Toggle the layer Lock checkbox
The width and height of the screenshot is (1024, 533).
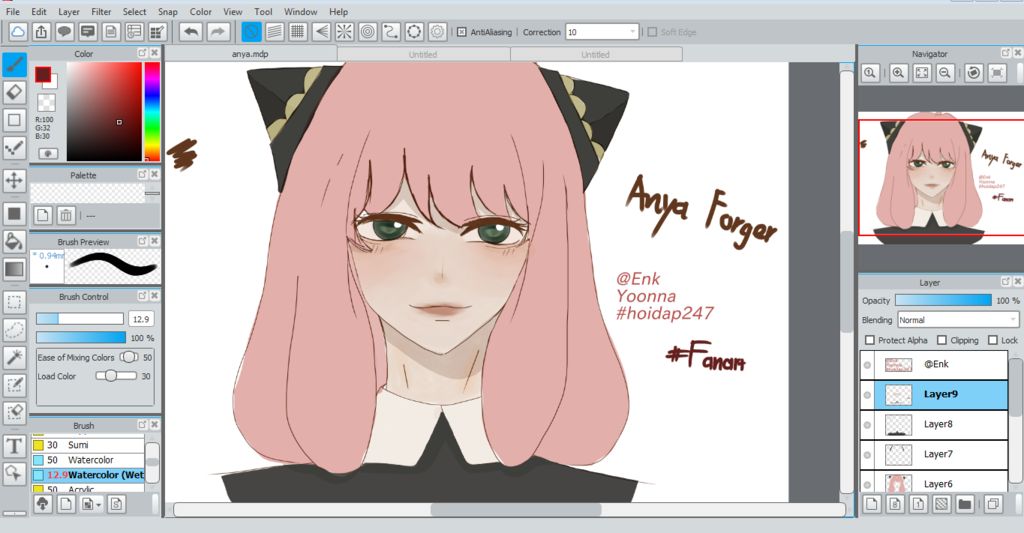pos(993,340)
